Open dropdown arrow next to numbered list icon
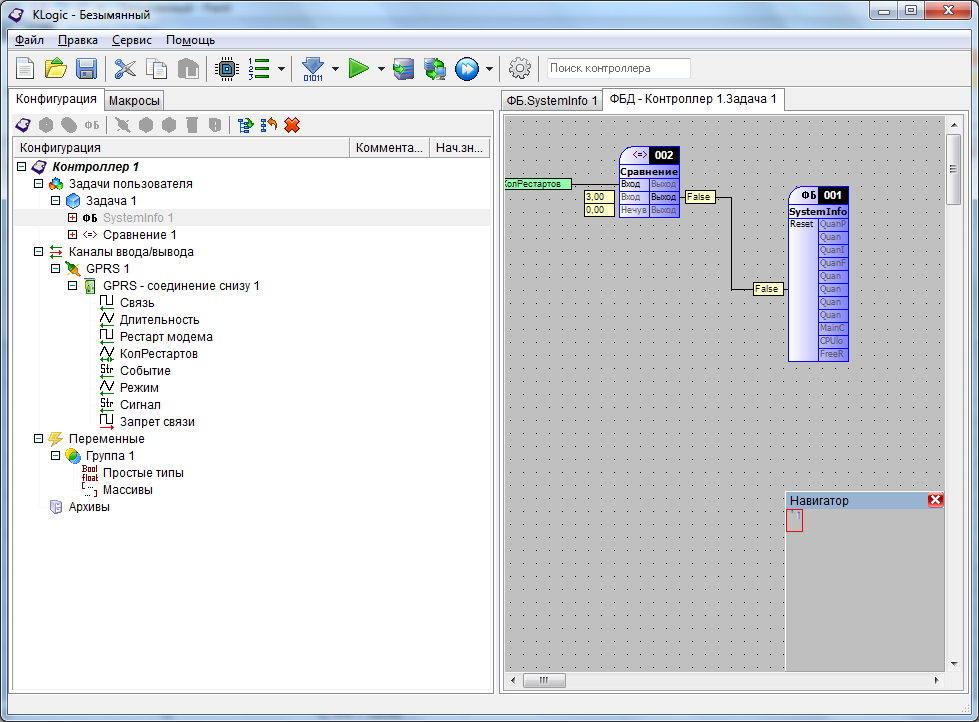This screenshot has width=979, height=722. point(282,69)
